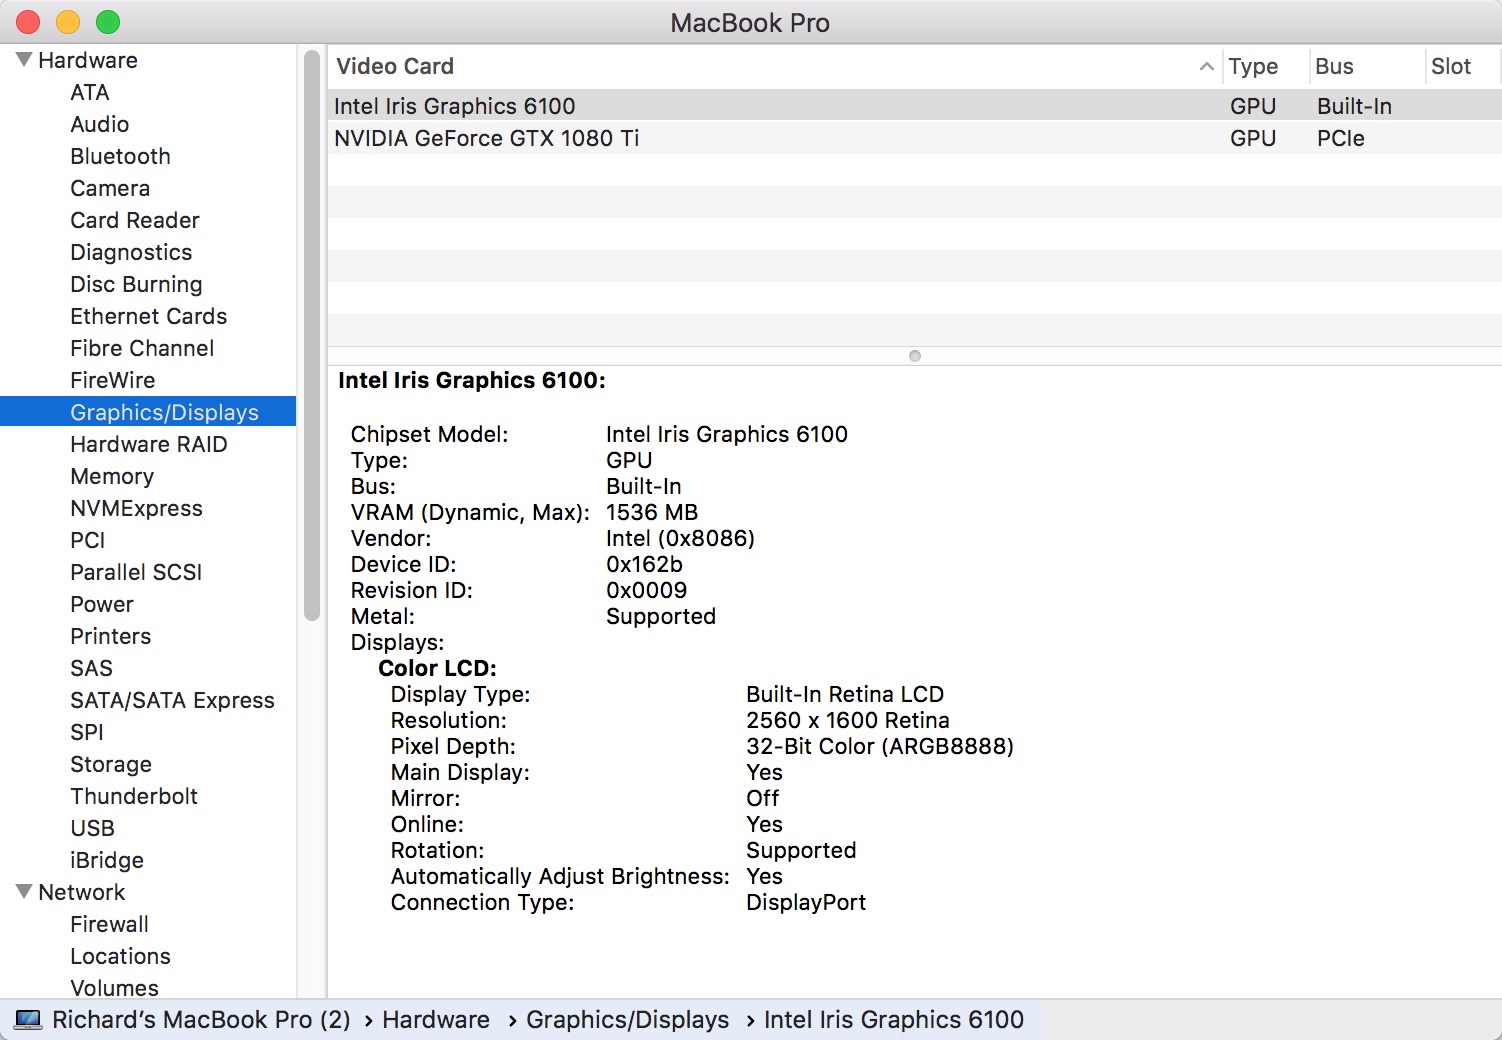The image size is (1502, 1040).
Task: Click the Built-In bus cell in table
Action: point(1354,106)
